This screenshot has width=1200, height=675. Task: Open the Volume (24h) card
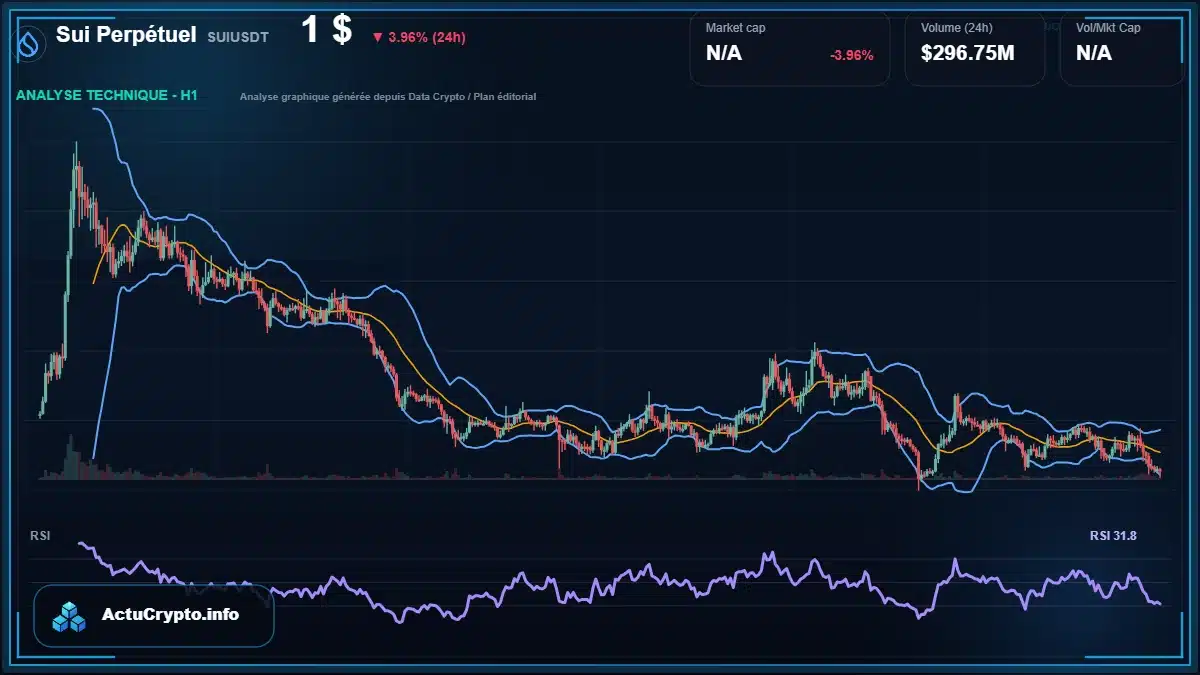tap(975, 48)
